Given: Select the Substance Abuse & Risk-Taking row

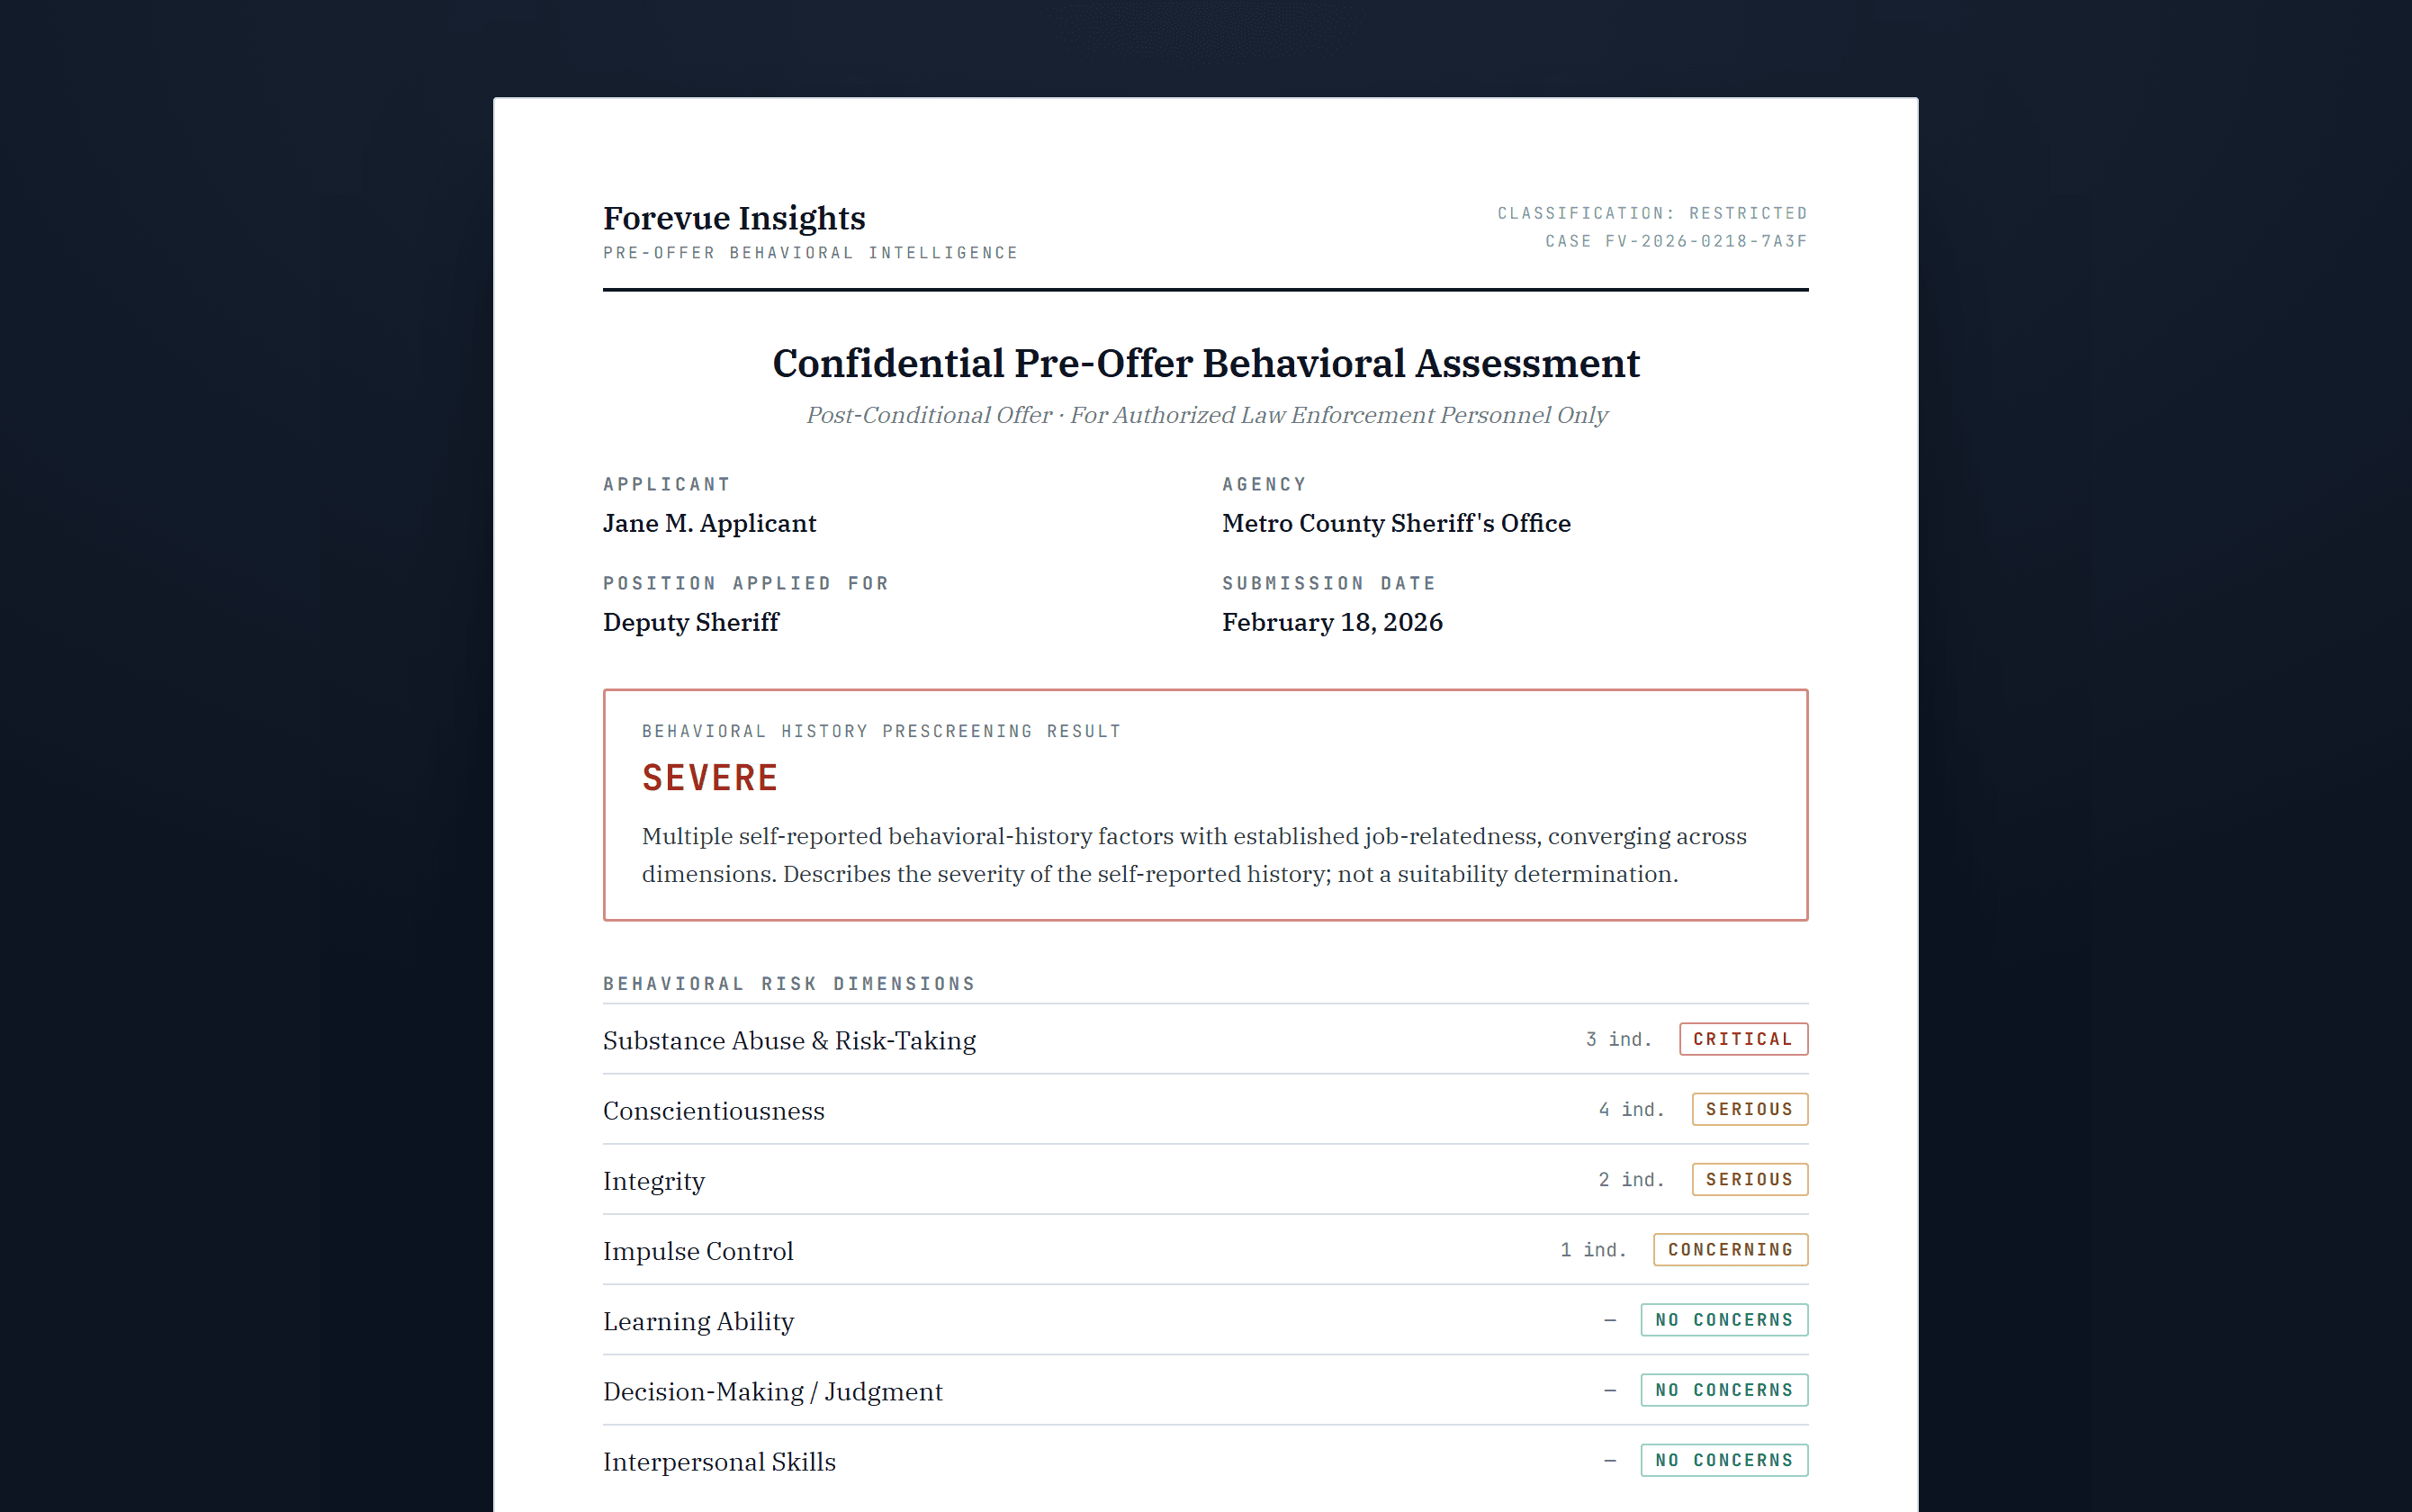Looking at the screenshot, I should point(1206,1040).
